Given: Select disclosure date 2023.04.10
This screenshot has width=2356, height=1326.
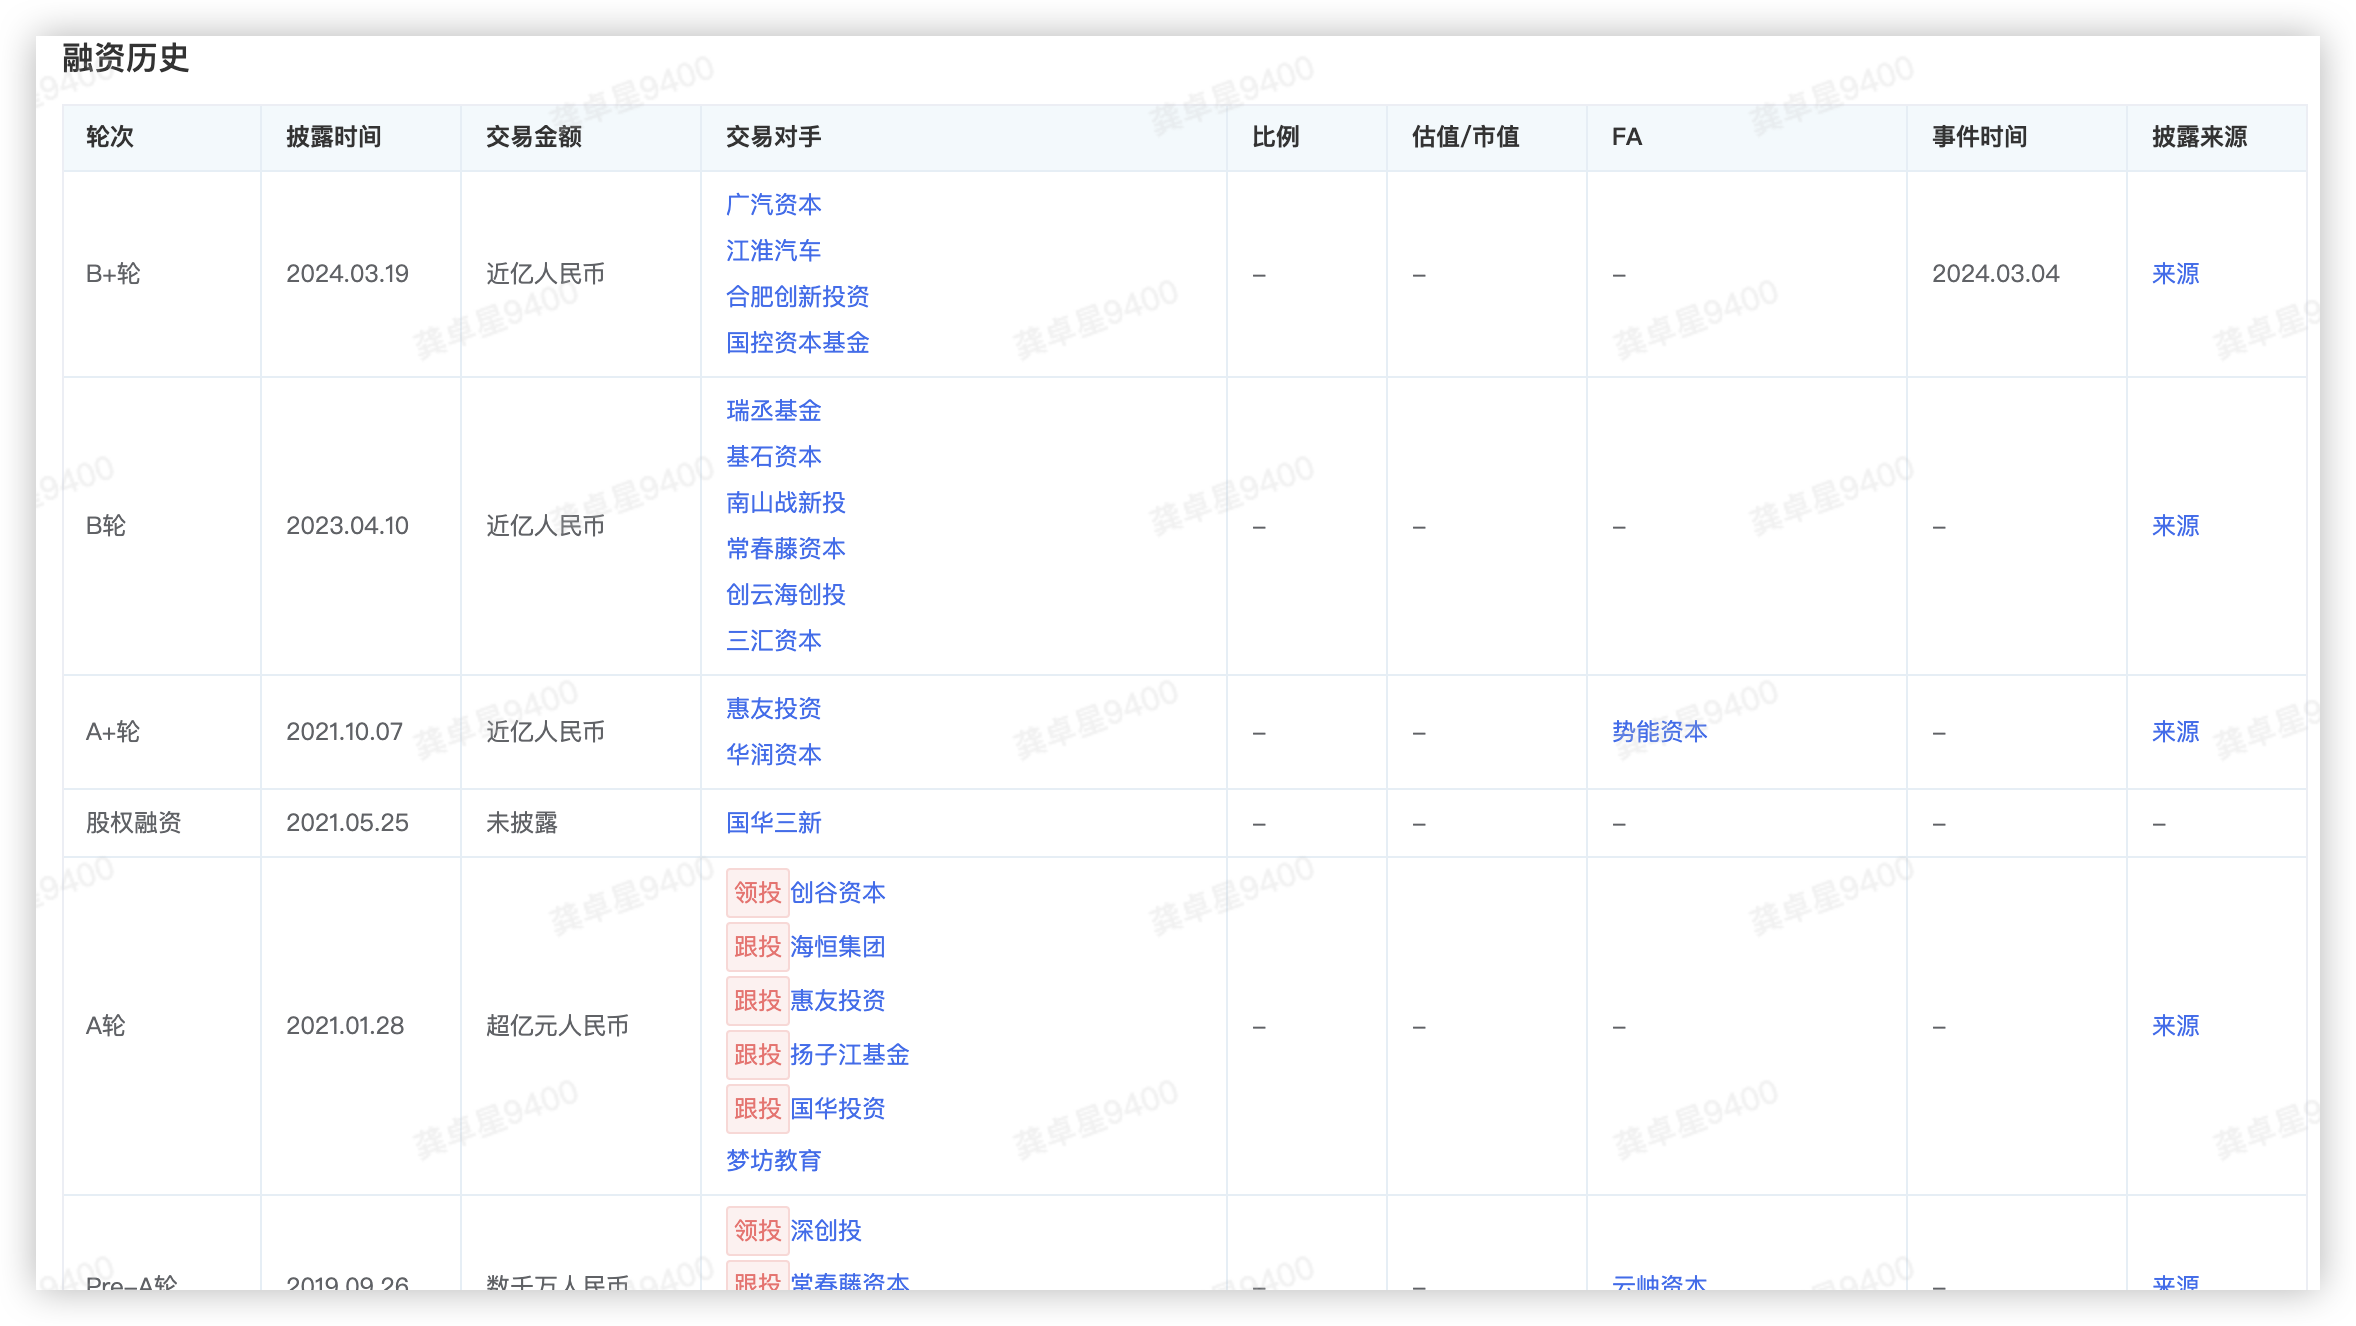Looking at the screenshot, I should click(347, 525).
